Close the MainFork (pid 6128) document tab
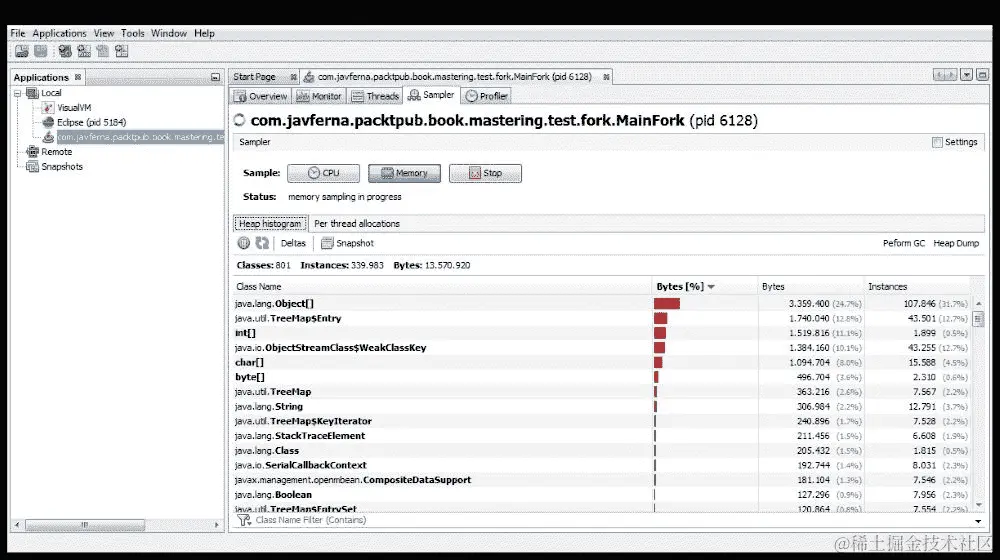The image size is (1000, 560). pos(606,77)
